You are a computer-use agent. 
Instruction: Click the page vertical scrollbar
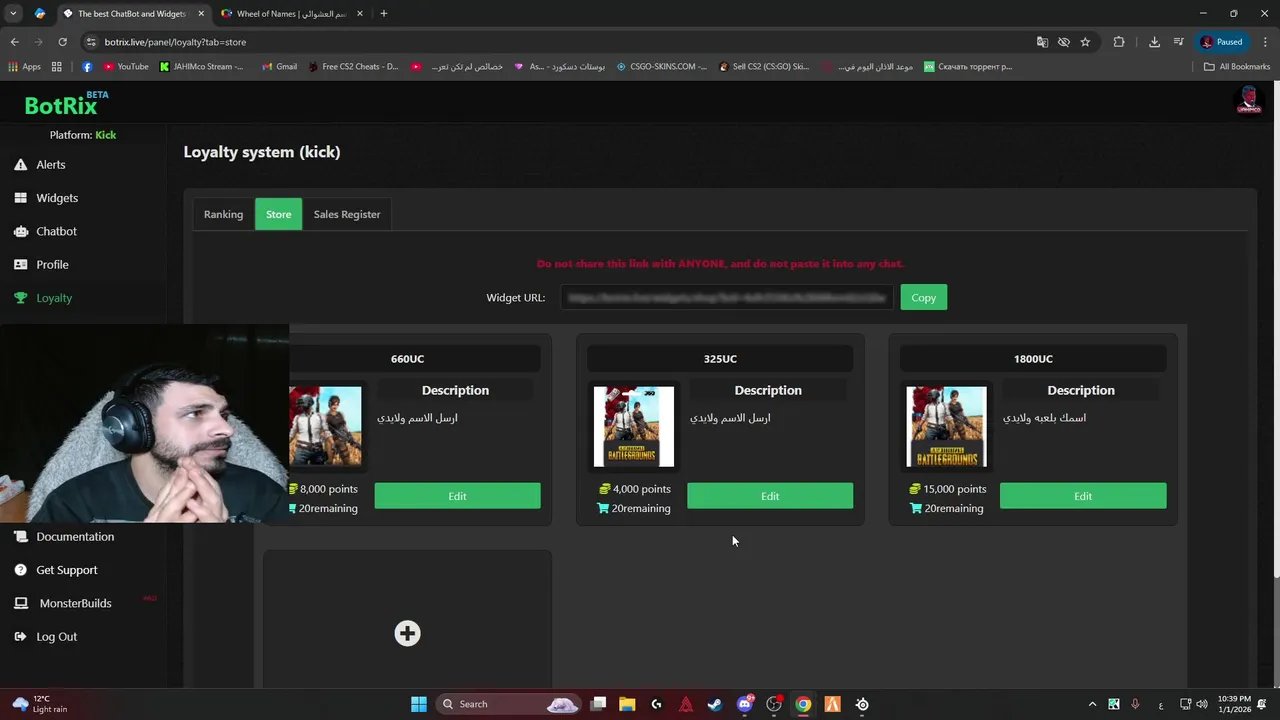(1275, 330)
